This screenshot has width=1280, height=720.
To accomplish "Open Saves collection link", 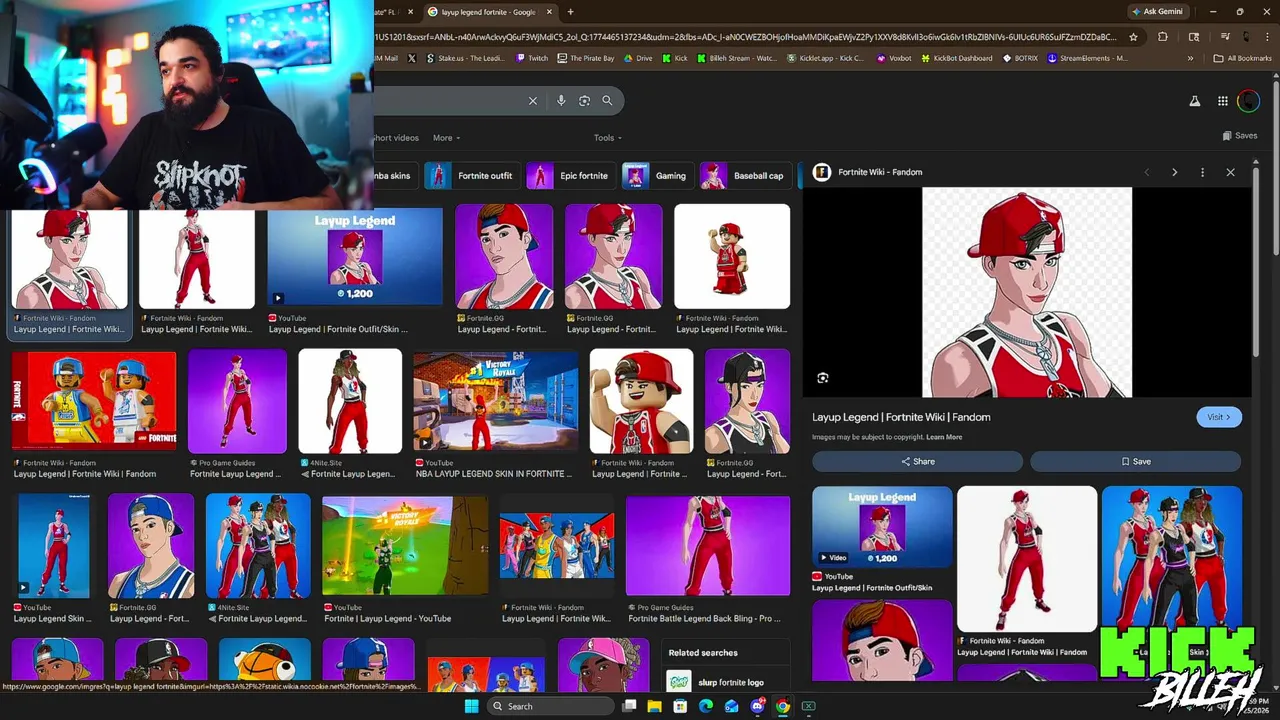I will point(1240,136).
